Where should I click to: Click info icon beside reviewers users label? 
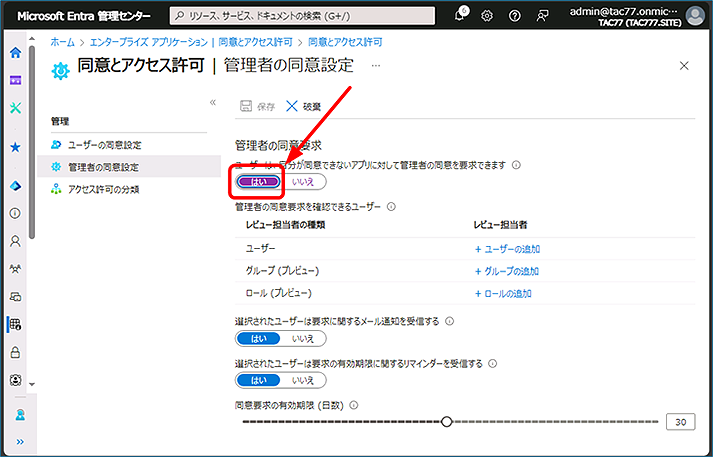pos(391,207)
